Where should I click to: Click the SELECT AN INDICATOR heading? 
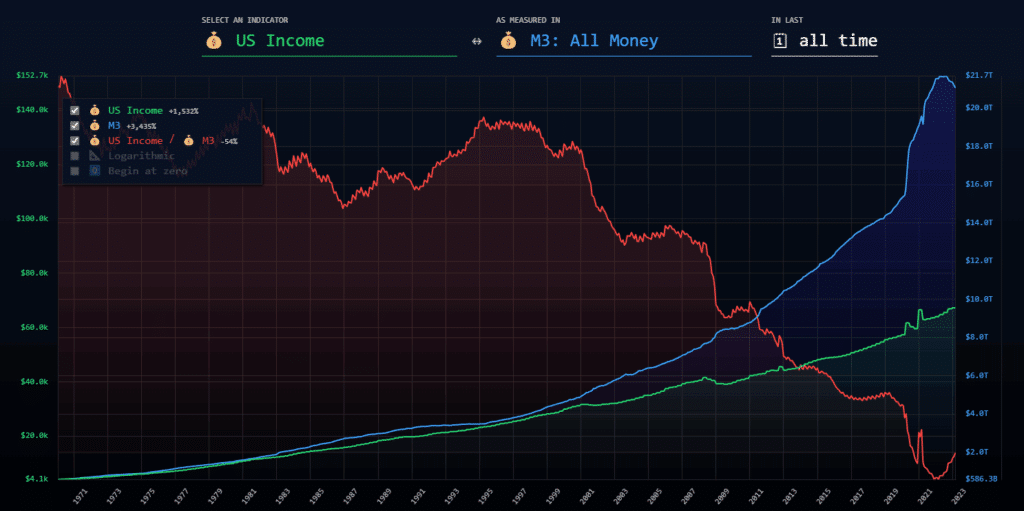(245, 20)
